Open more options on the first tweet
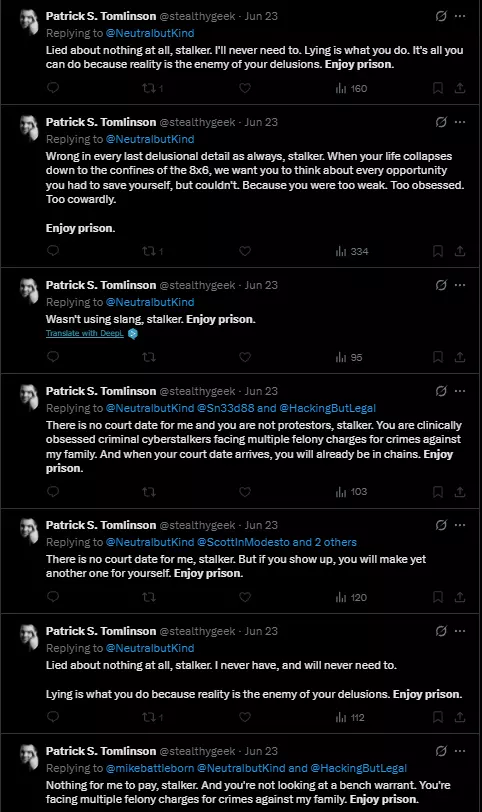Screen dimensions: 482x812 [460, 16]
